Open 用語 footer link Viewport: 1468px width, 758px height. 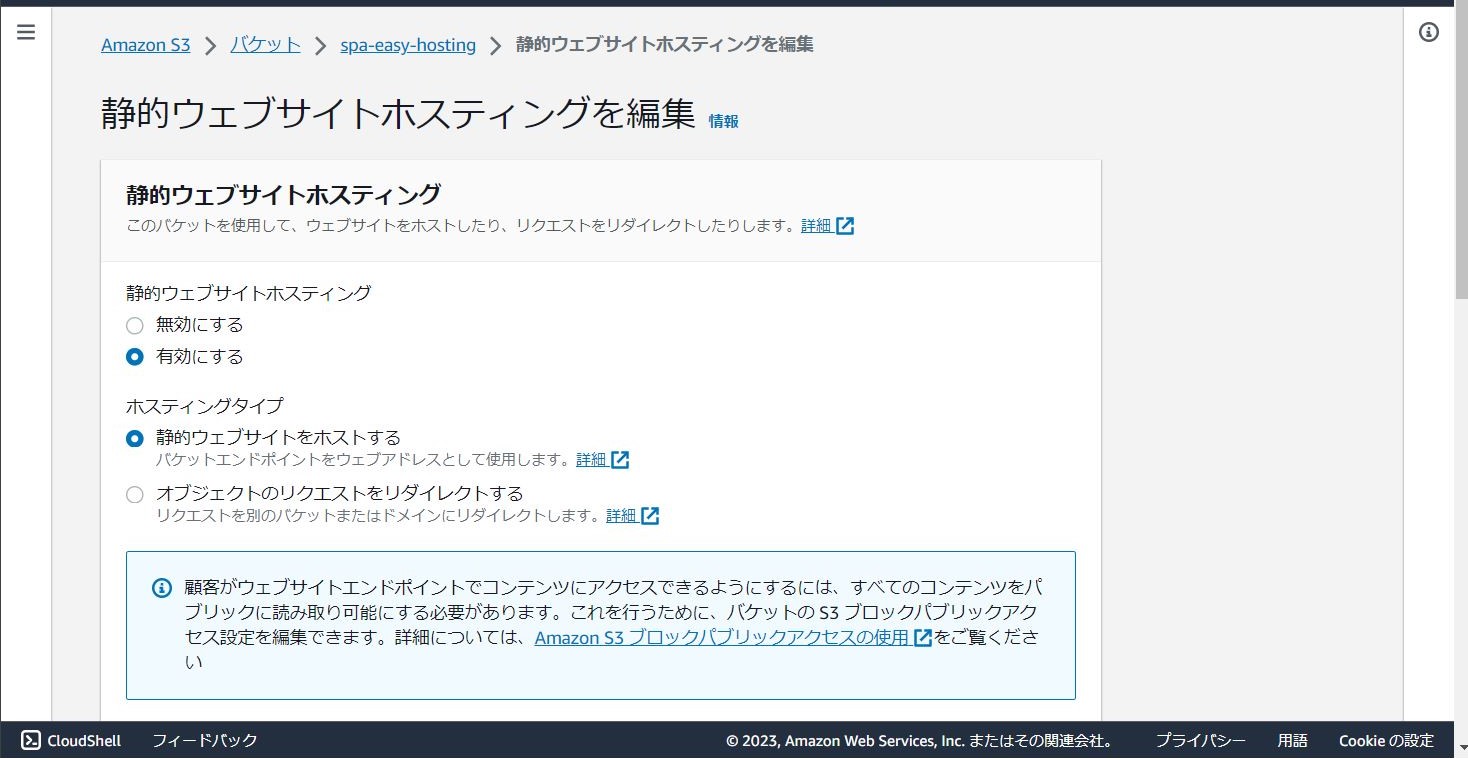point(1293,741)
